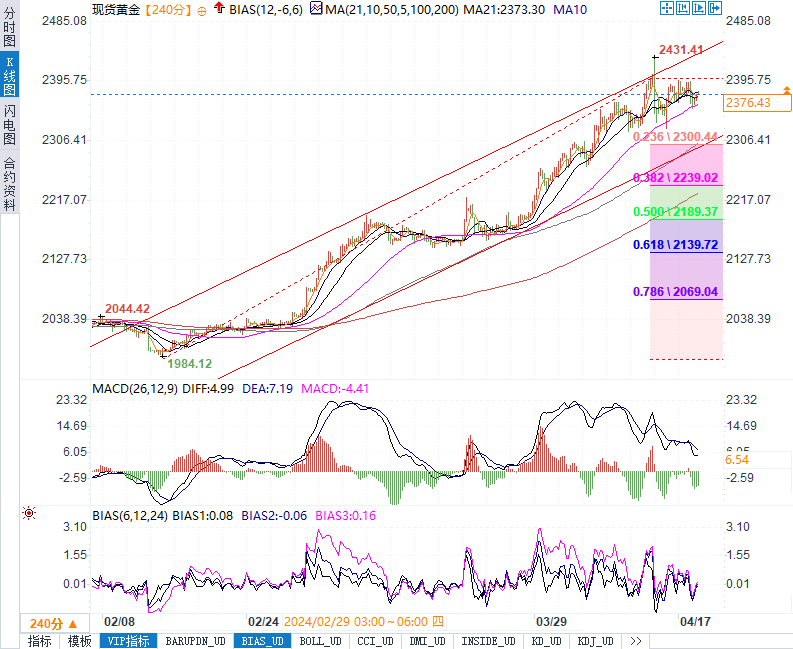Click the BIAS(12,-6,6) indicator label
This screenshot has width=793, height=649.
[266, 10]
